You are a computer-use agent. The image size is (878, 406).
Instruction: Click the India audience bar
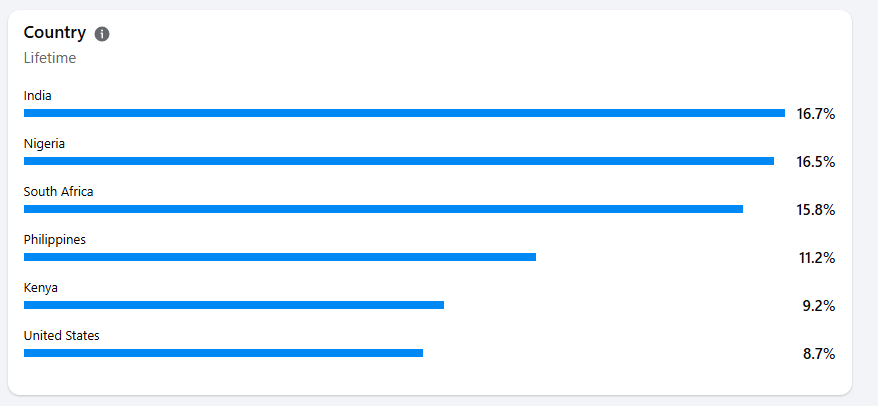click(404, 113)
